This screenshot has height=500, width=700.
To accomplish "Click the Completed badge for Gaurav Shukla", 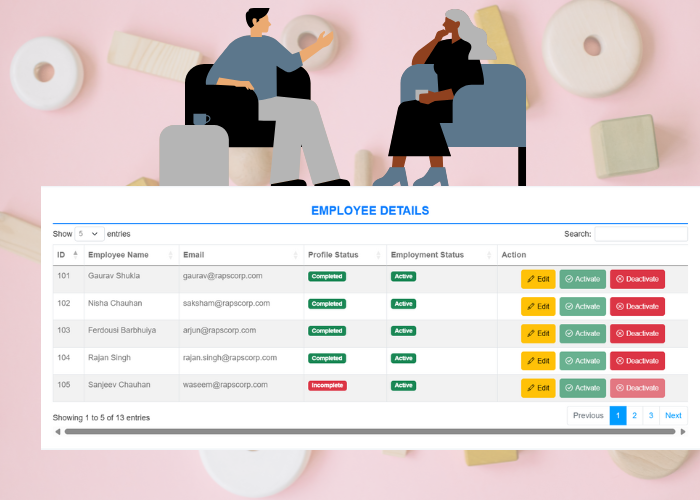I will coord(327,276).
